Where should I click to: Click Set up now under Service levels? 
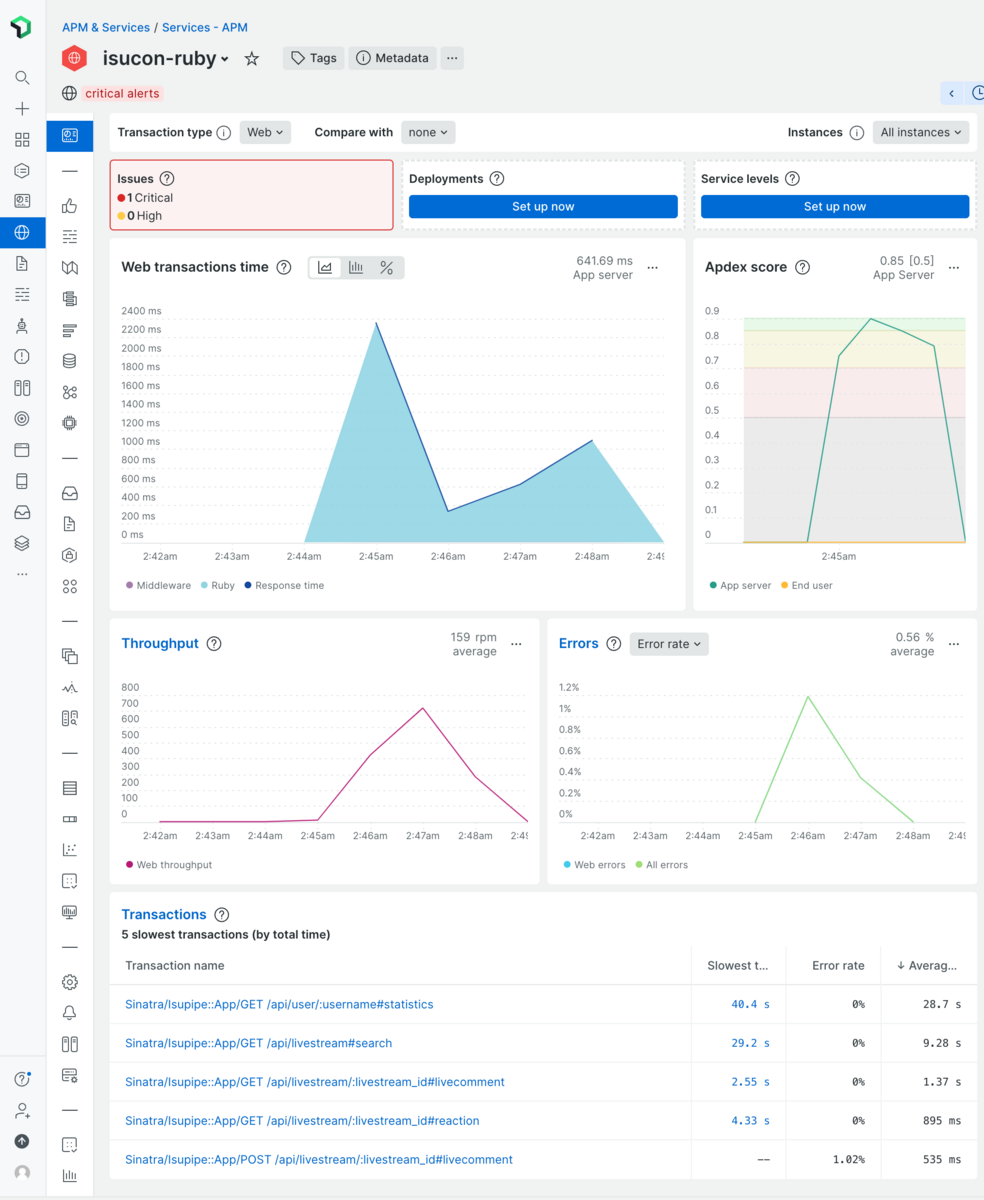click(835, 206)
